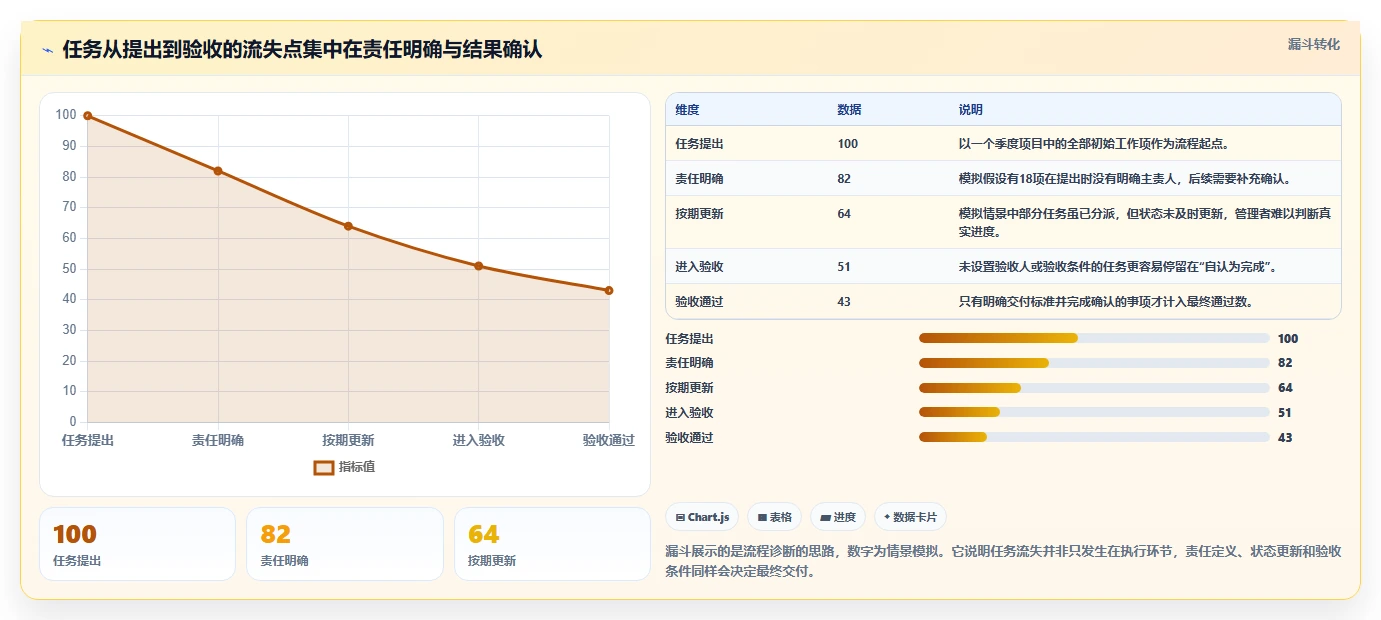
Task: Click y-axis label 50 on the chart
Action: click(69, 269)
